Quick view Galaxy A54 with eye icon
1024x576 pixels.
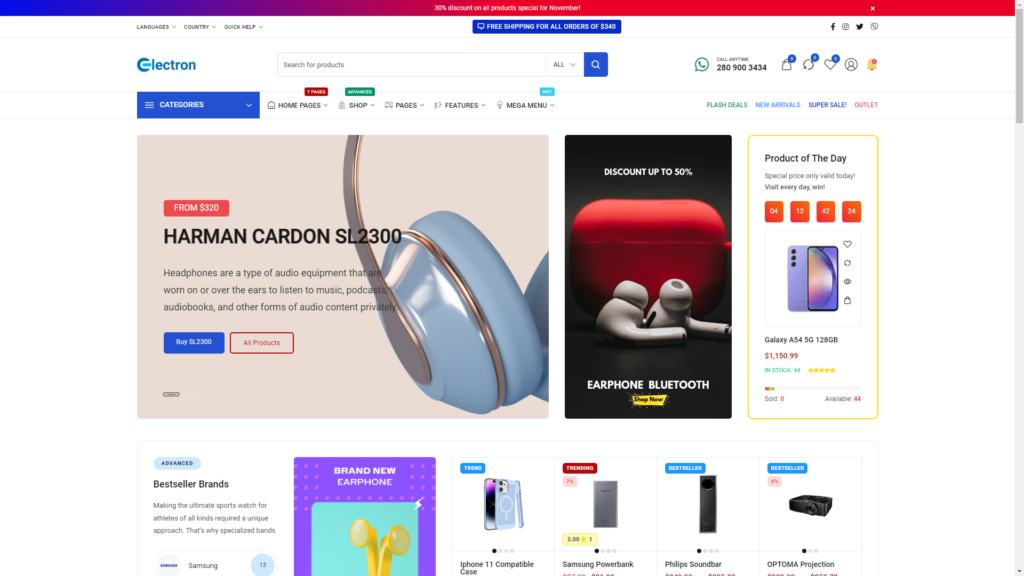(847, 282)
